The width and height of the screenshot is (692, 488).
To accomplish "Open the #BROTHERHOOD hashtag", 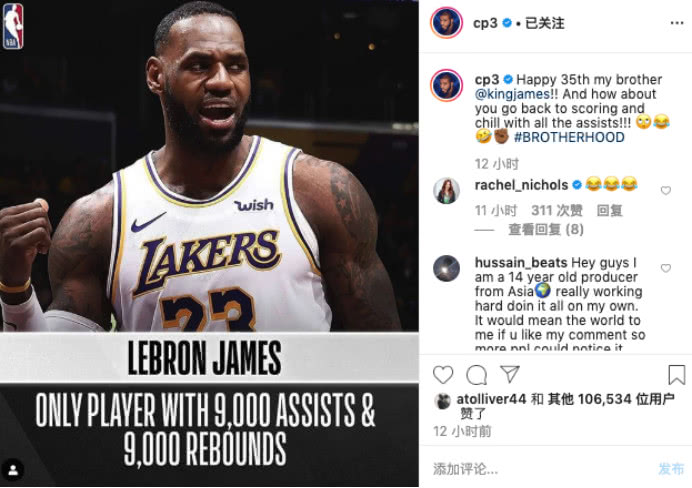I will (569, 137).
